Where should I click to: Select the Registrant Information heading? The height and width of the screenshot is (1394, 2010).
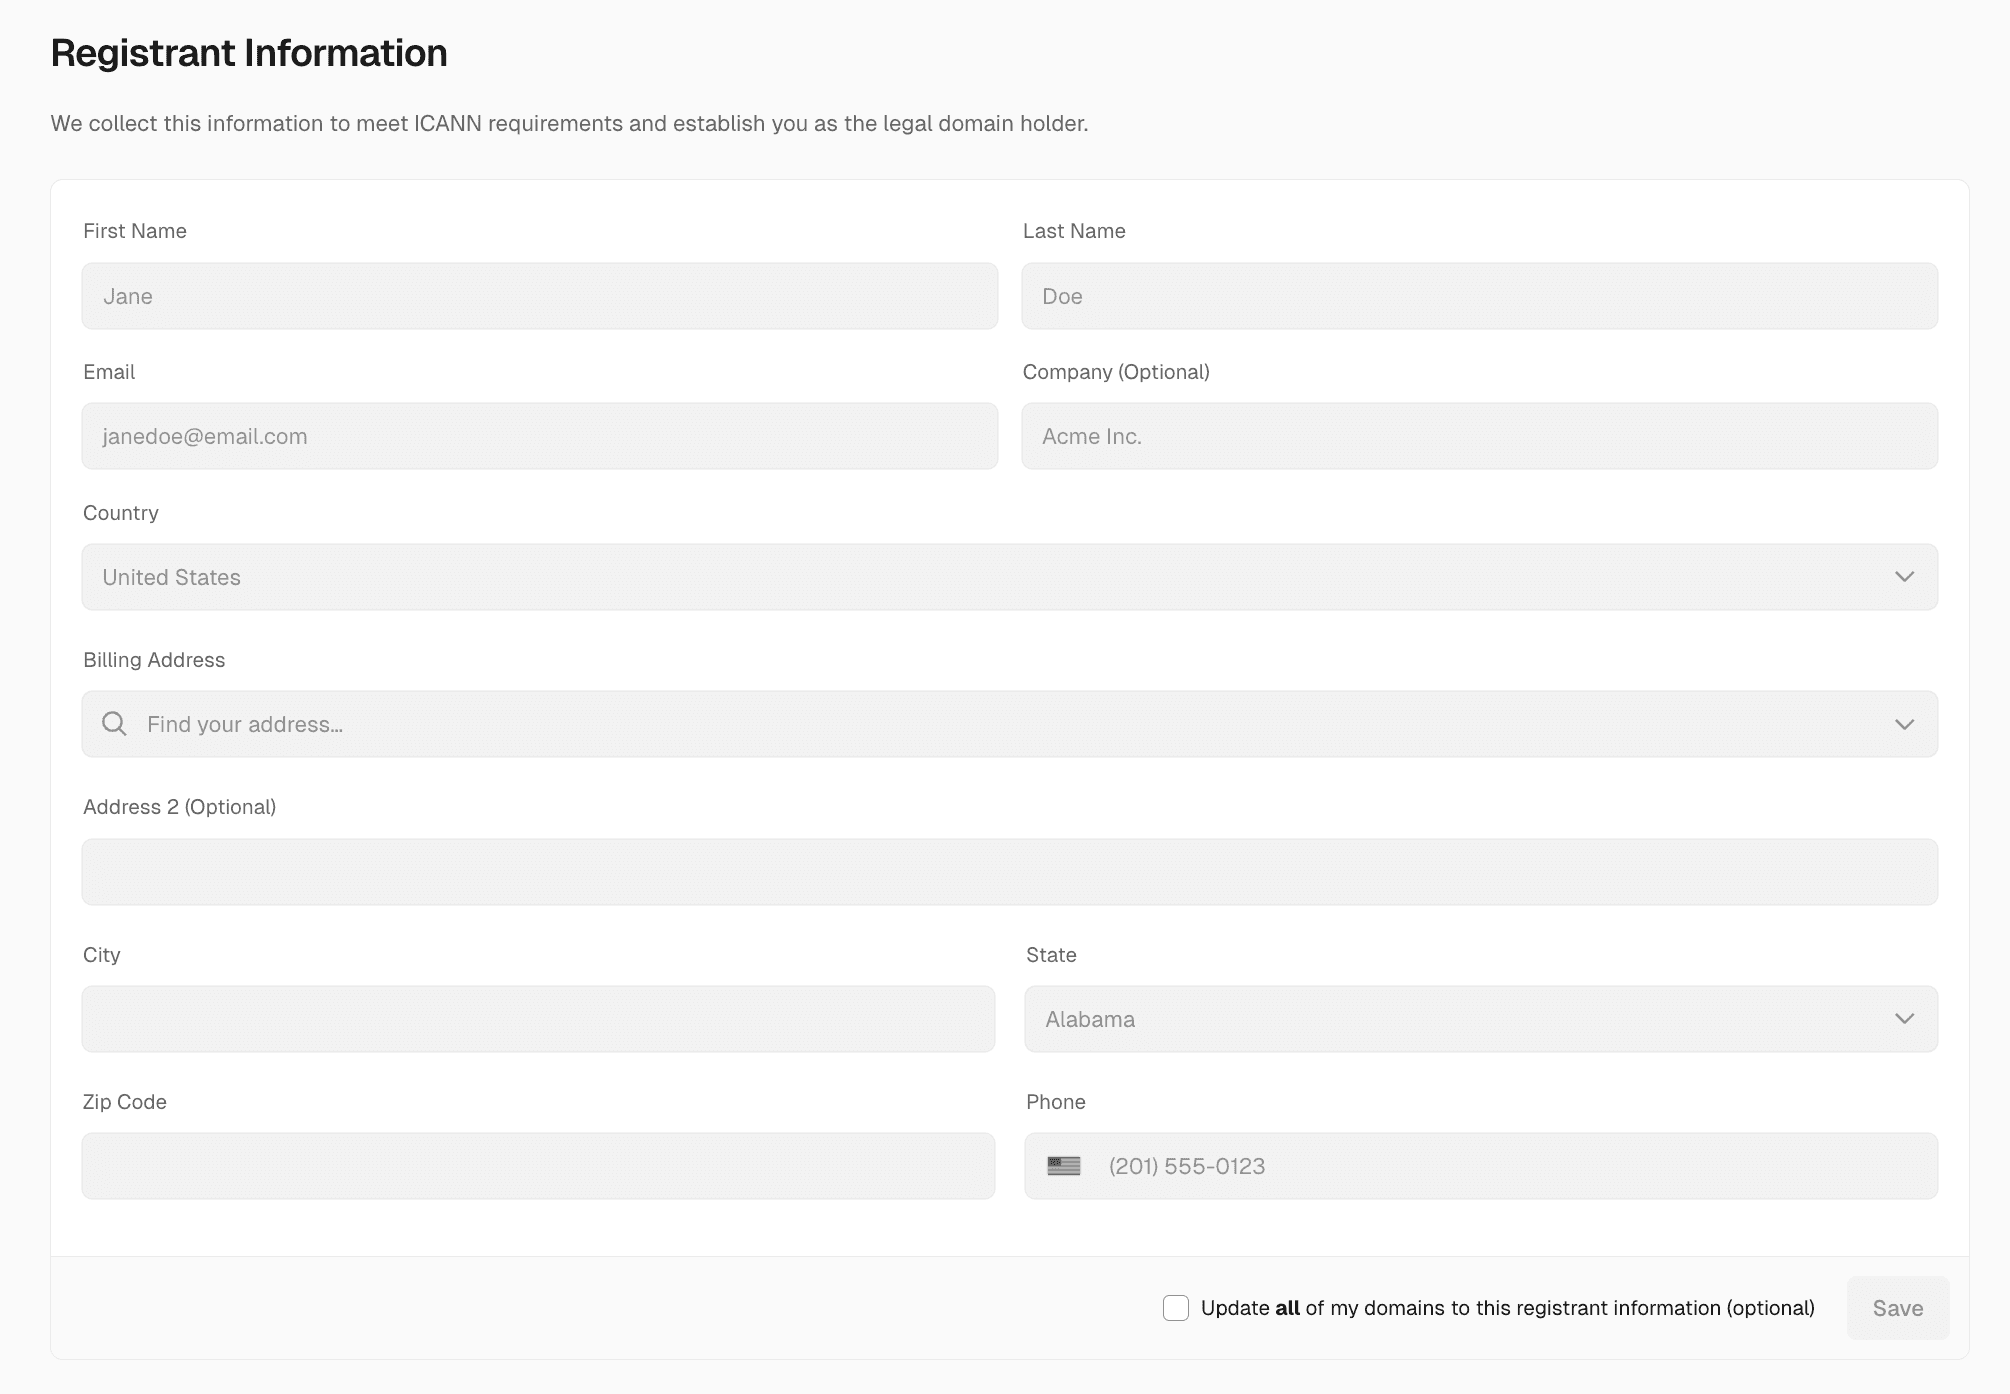[x=249, y=52]
